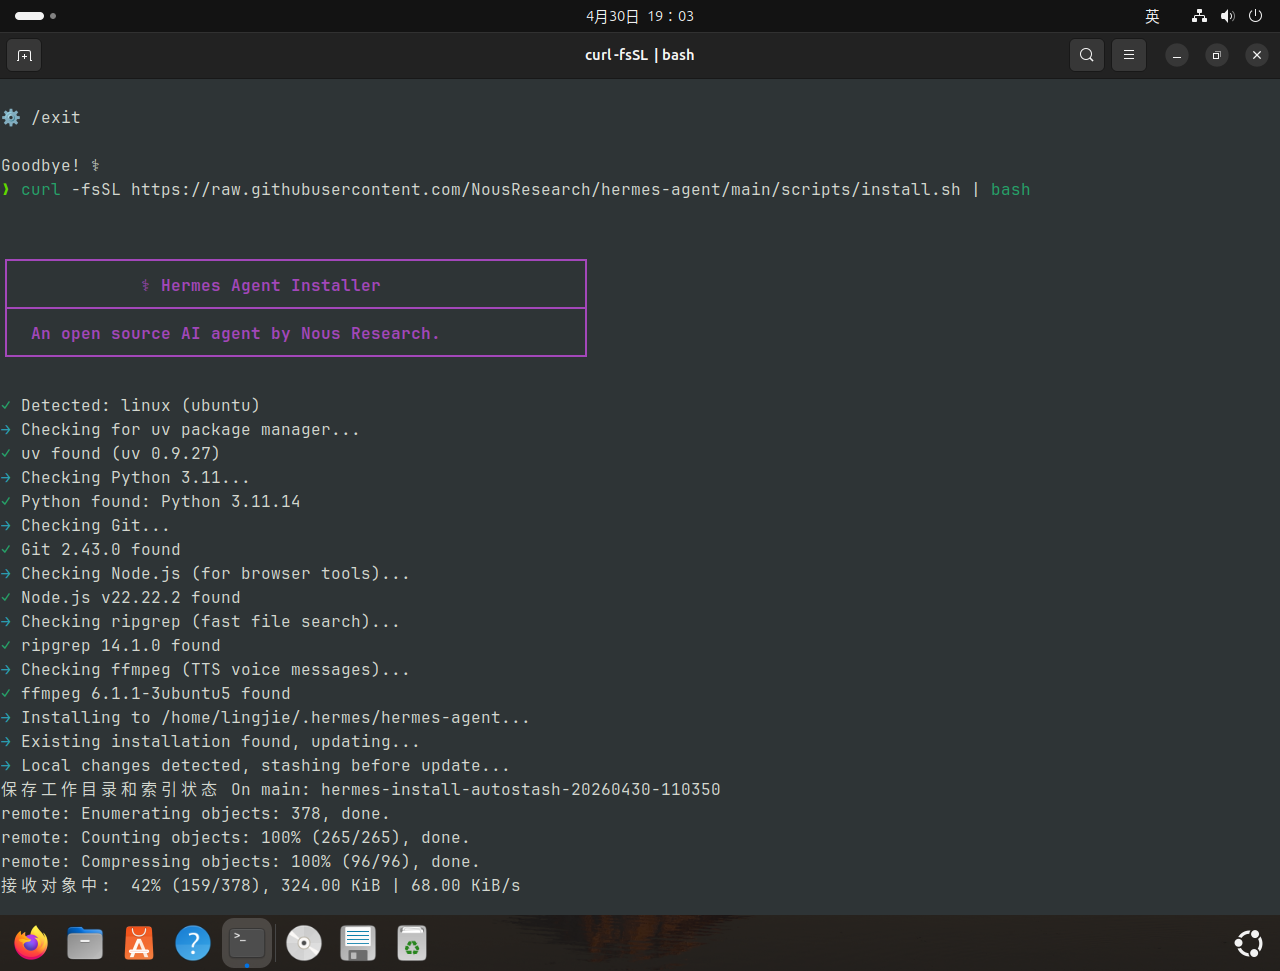Open the Help icon in dock
This screenshot has width=1280, height=971.
pyautogui.click(x=193, y=942)
